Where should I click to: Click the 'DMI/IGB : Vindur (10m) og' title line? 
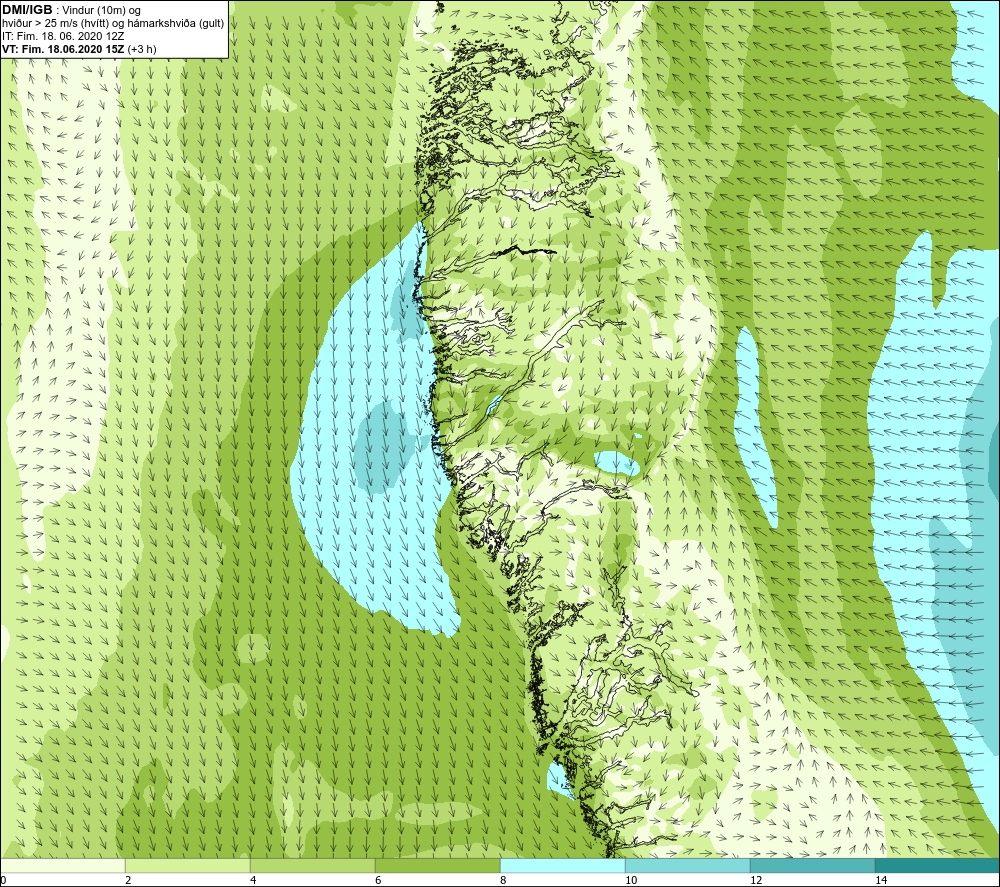click(71, 10)
